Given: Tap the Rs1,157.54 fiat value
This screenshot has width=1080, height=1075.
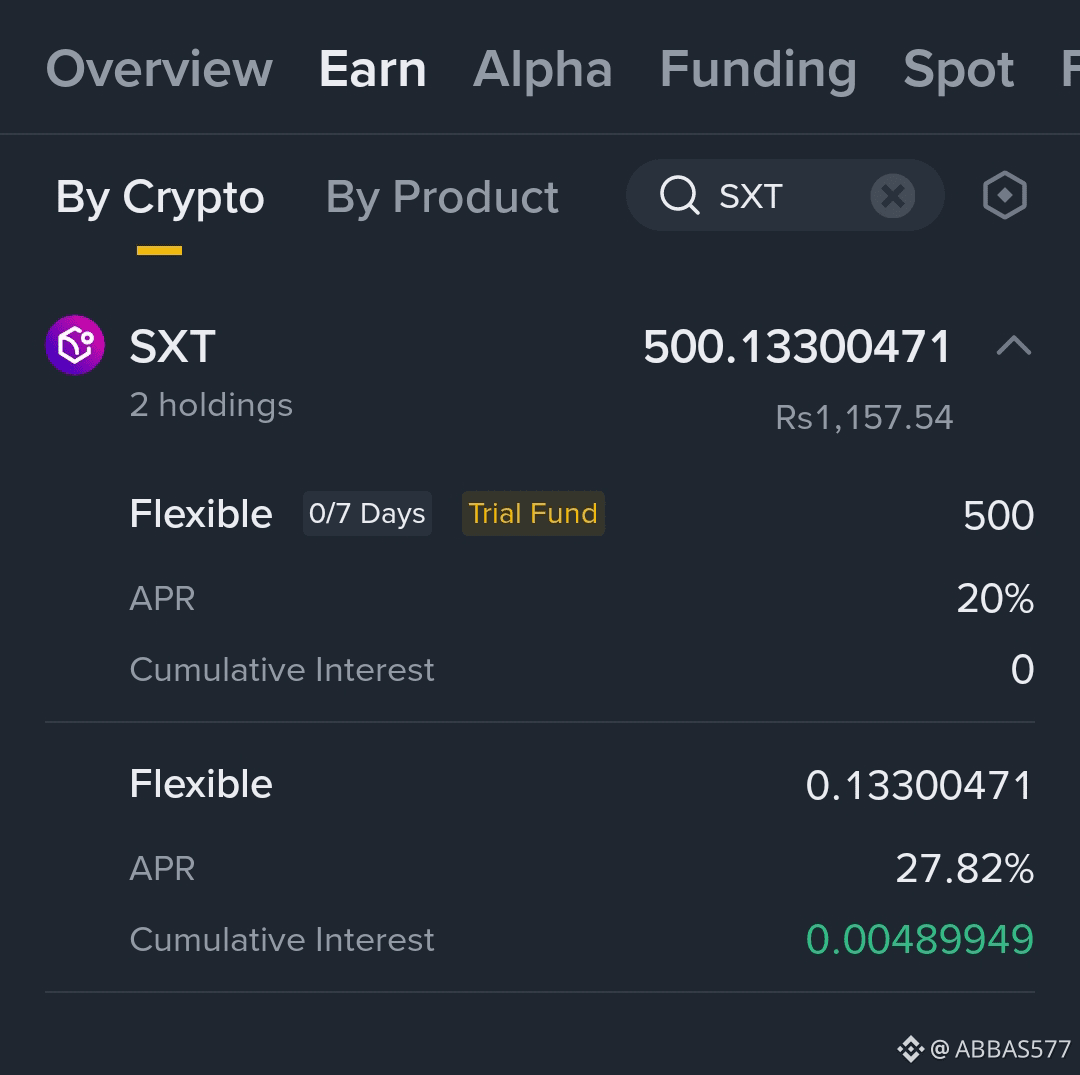Looking at the screenshot, I should tap(864, 417).
